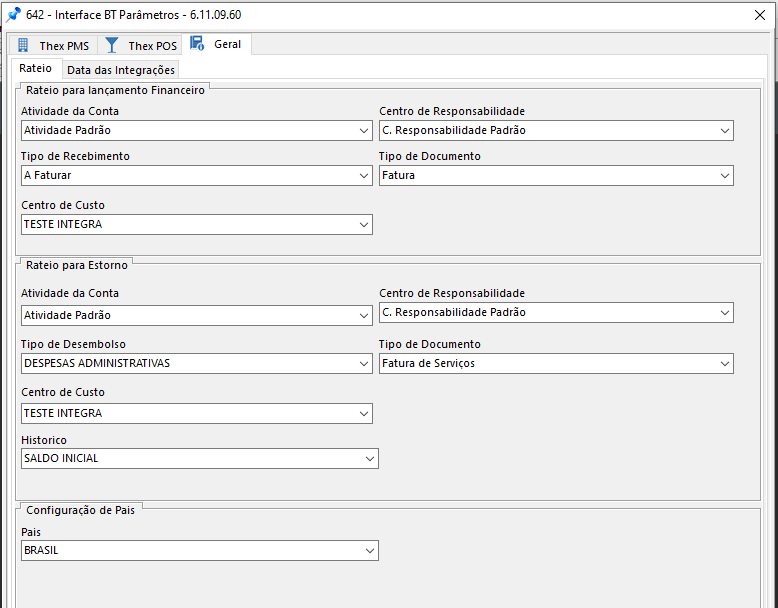The width and height of the screenshot is (778, 608).
Task: Click the 'A Faturar' value text
Action: pos(48,175)
